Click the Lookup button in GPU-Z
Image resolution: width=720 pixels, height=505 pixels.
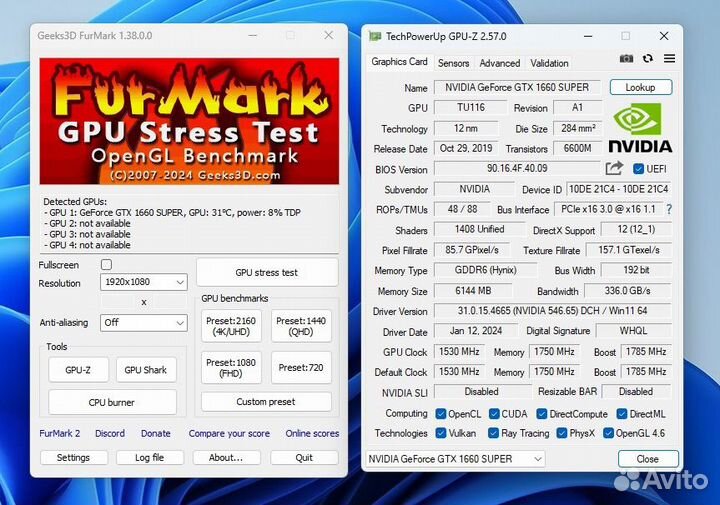(x=641, y=87)
